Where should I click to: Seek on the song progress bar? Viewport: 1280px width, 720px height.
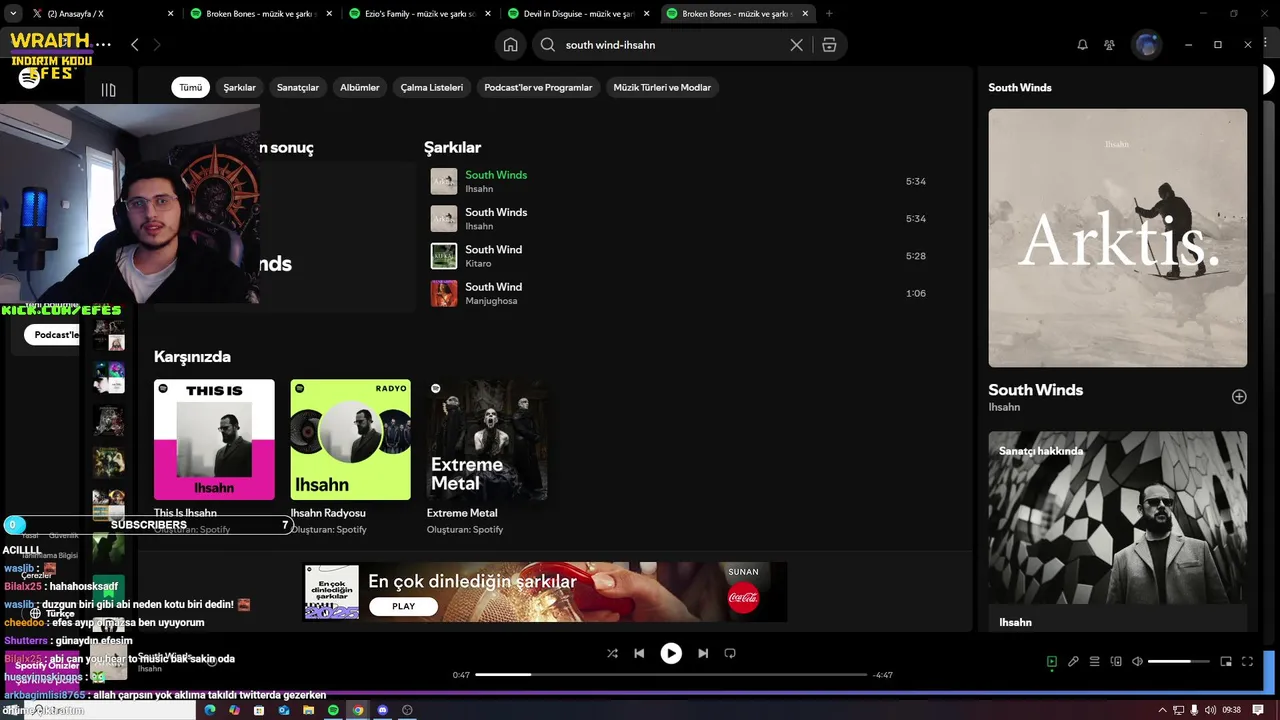670,674
